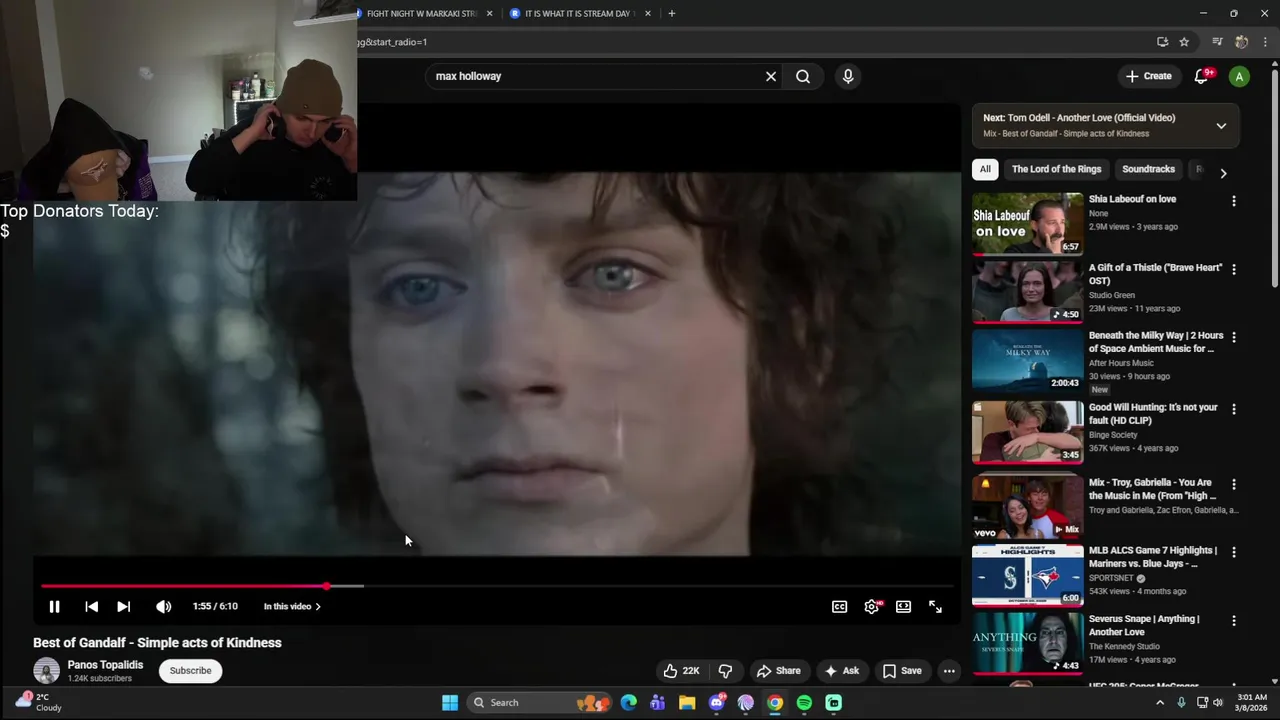
Task: Close the 'IT IS WHAT IT IS' tab
Action: click(648, 13)
